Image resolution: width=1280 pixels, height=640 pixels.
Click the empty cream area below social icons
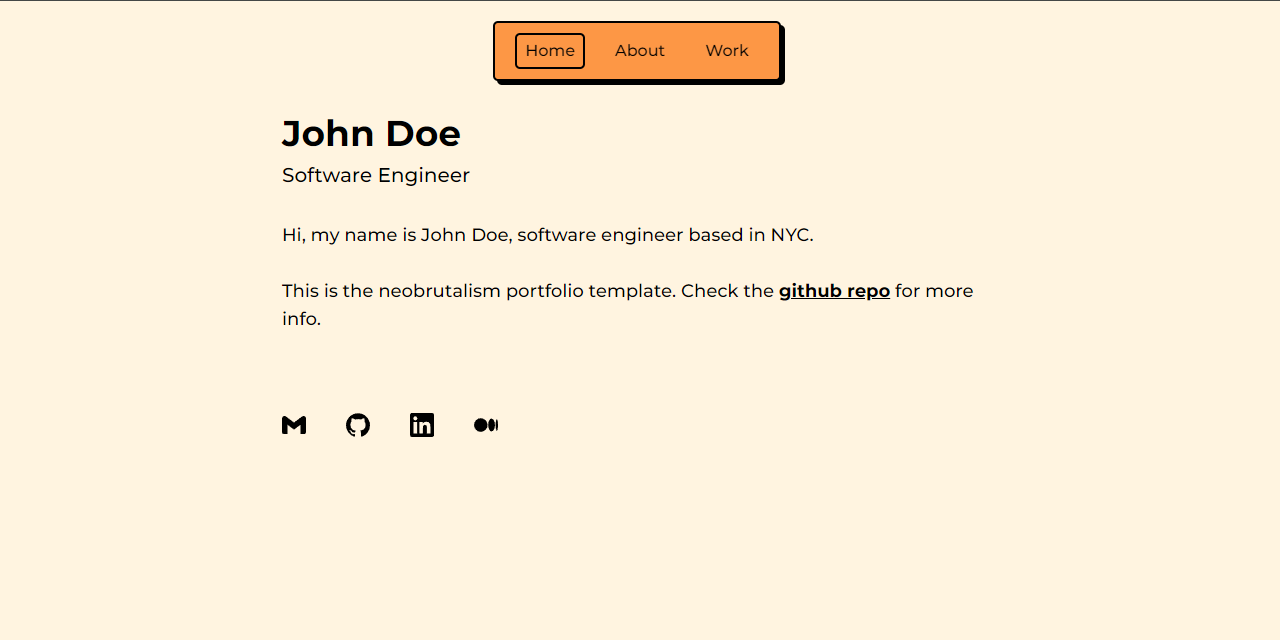(x=640, y=540)
